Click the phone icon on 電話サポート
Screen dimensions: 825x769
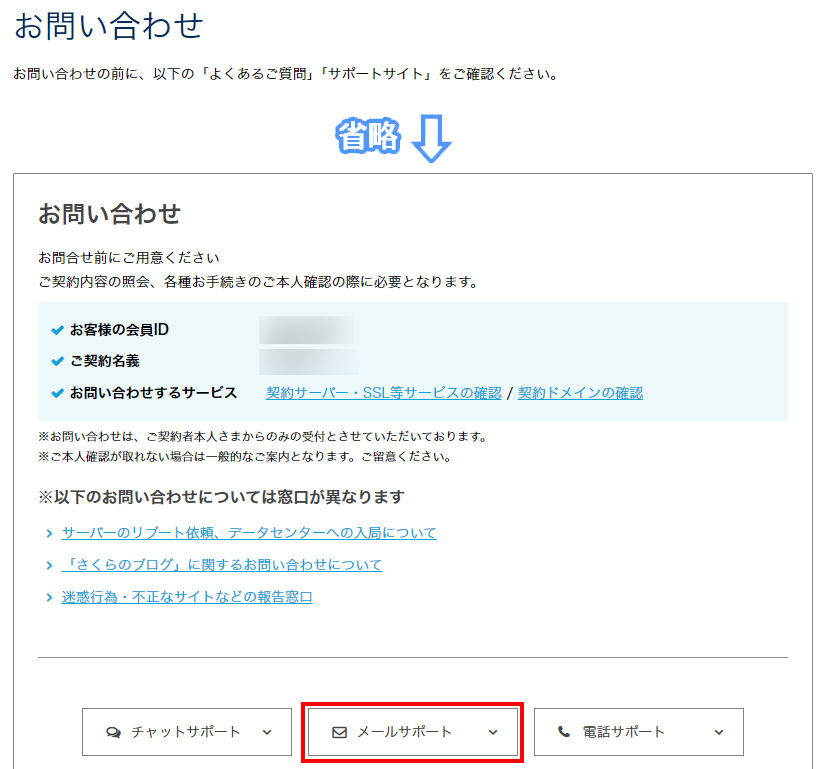click(x=564, y=732)
